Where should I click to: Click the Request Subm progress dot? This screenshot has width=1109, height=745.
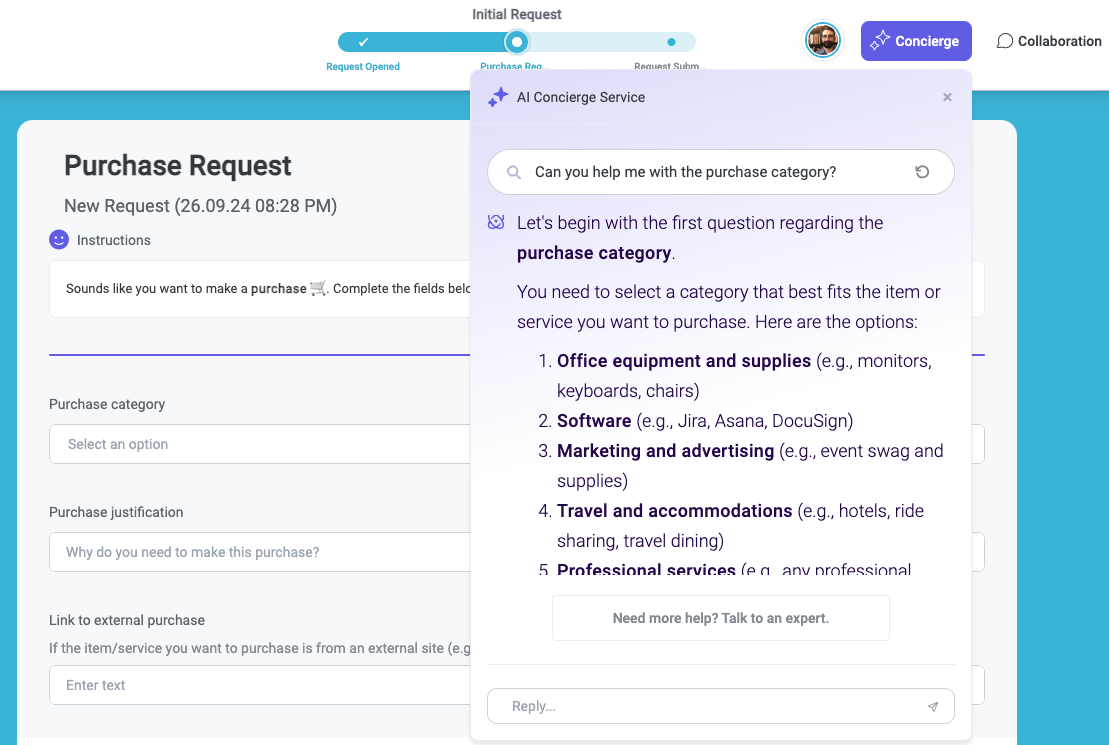point(670,42)
